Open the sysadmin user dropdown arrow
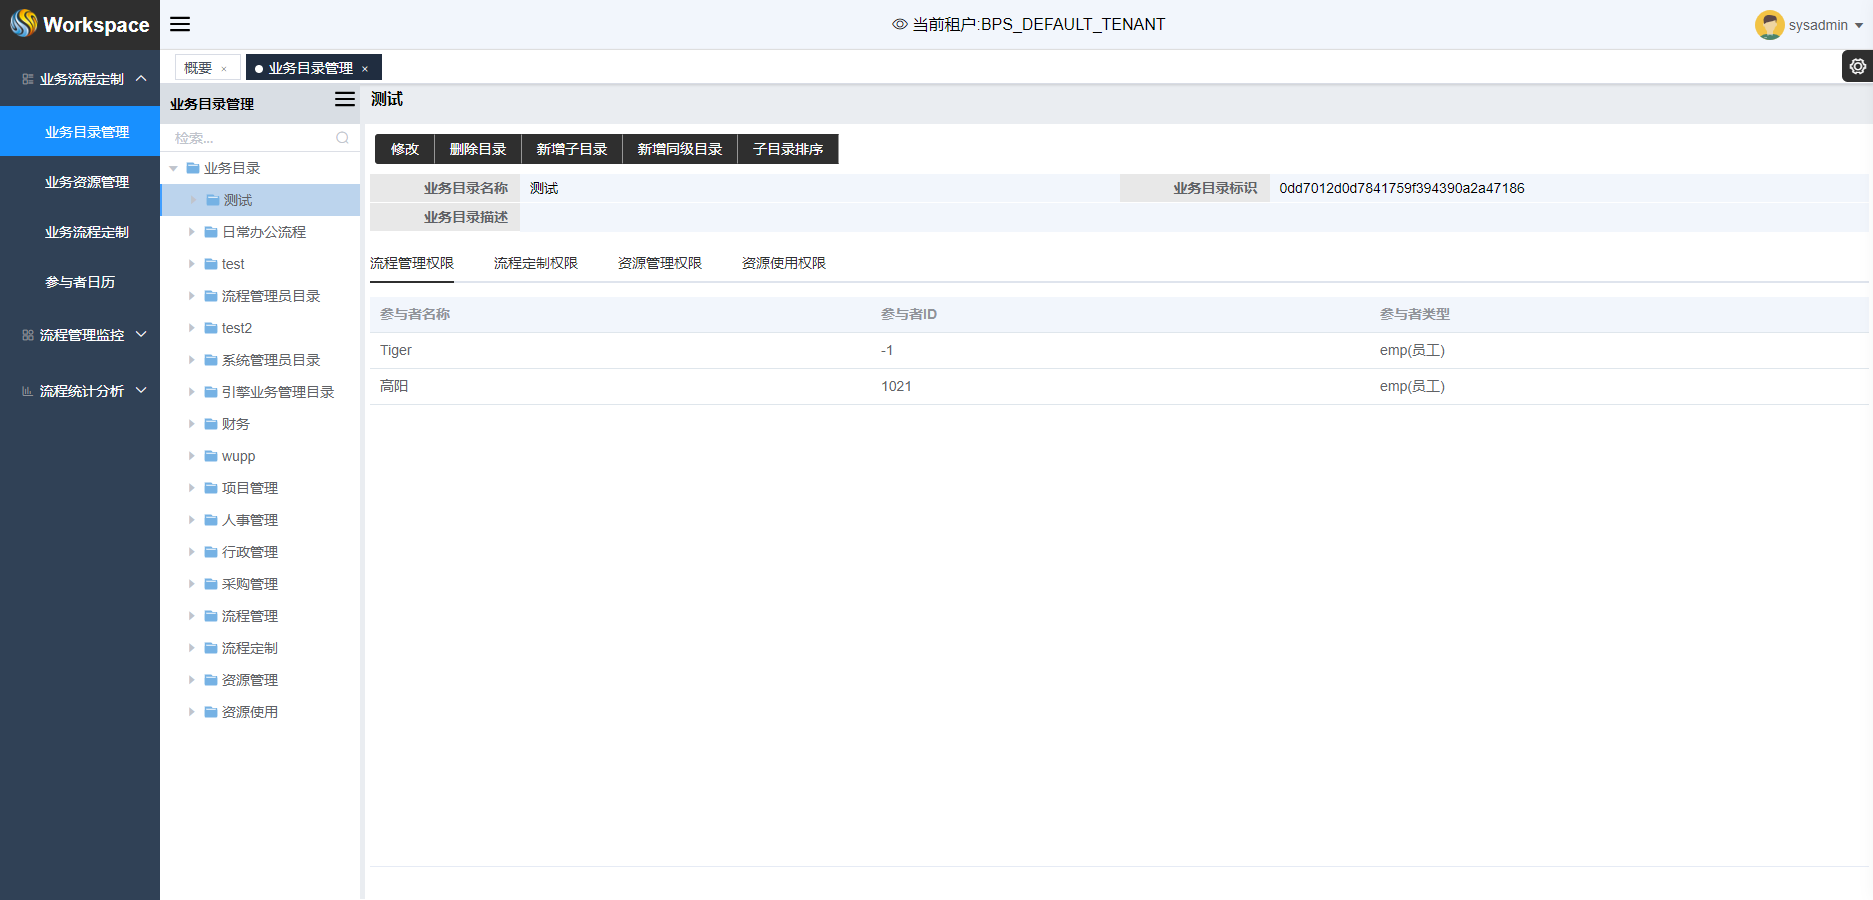This screenshot has width=1873, height=900. pos(1859,26)
